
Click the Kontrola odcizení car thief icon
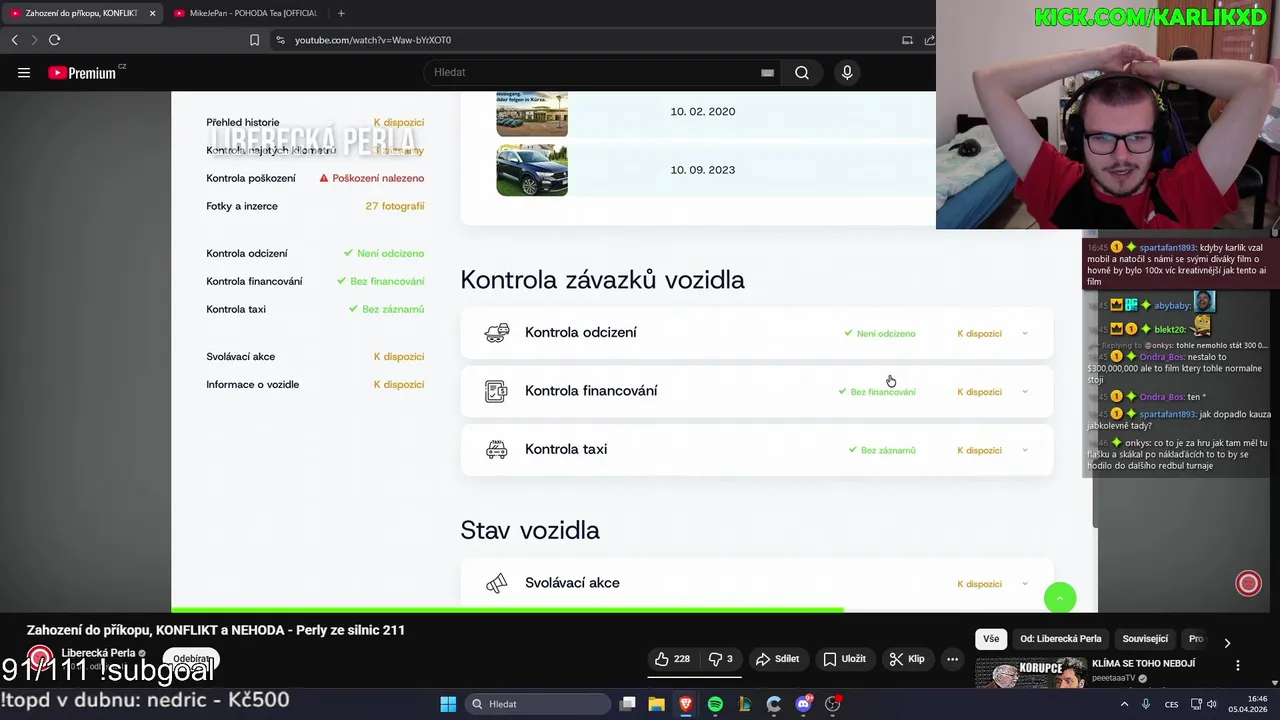(x=496, y=333)
